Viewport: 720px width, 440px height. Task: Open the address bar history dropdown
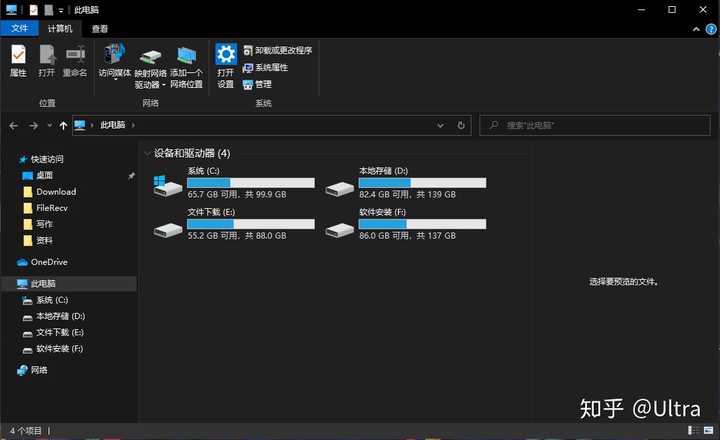[440, 125]
